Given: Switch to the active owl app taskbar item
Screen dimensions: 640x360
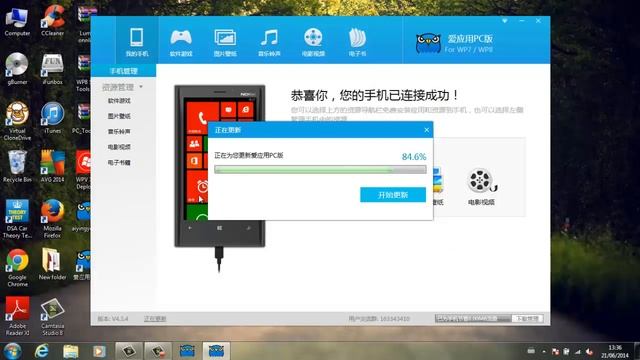Looking at the screenshot, I should point(216,351).
